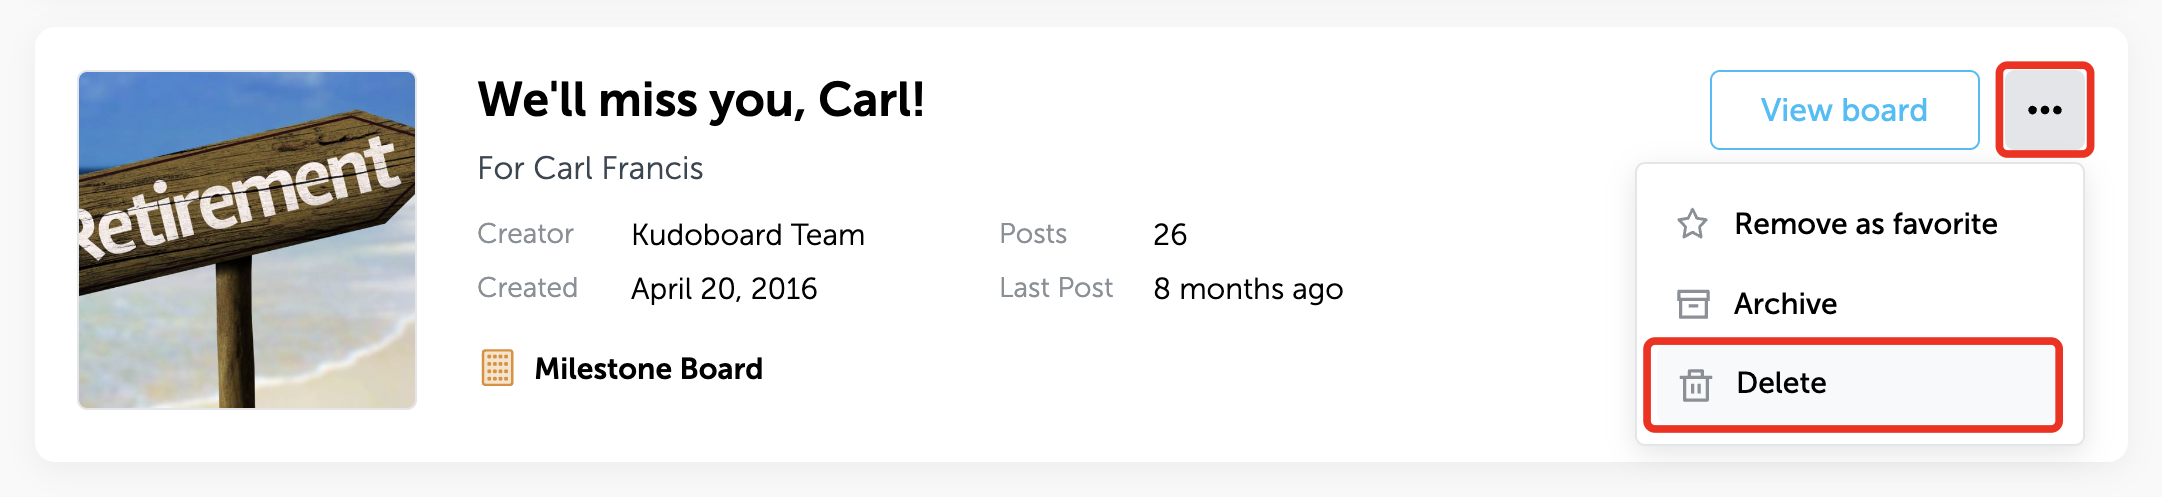
Task: Click the Last Post field label
Action: coord(1056,288)
